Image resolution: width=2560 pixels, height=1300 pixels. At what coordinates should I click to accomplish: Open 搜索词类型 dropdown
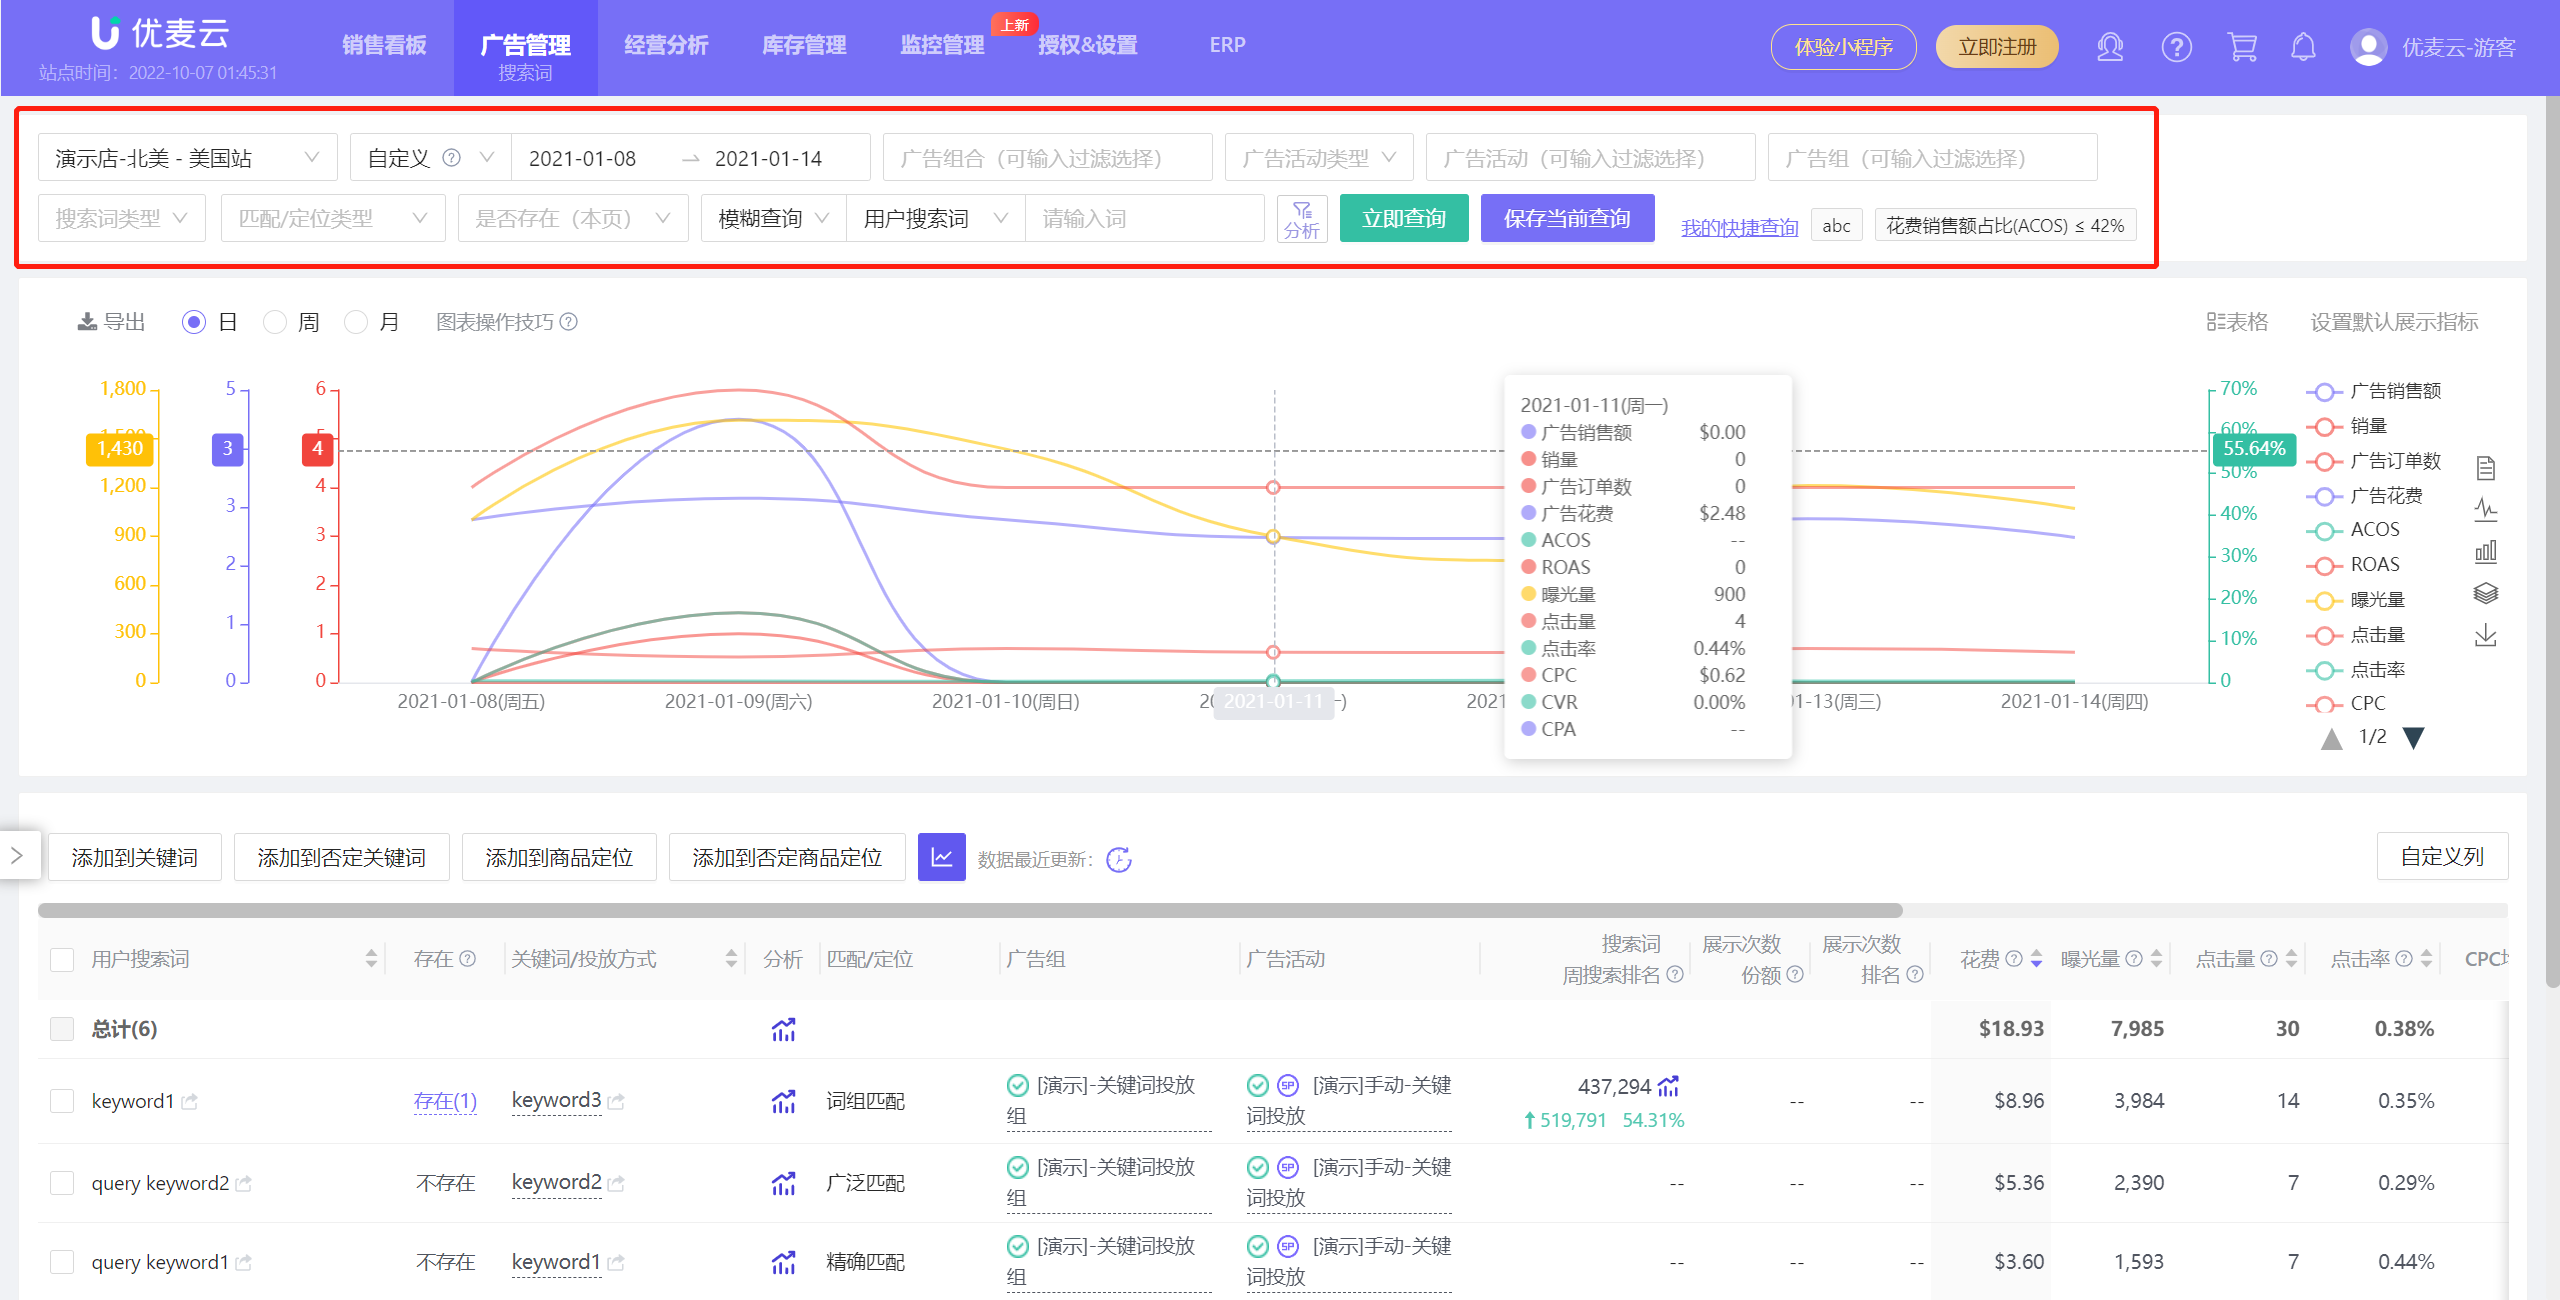(x=122, y=218)
